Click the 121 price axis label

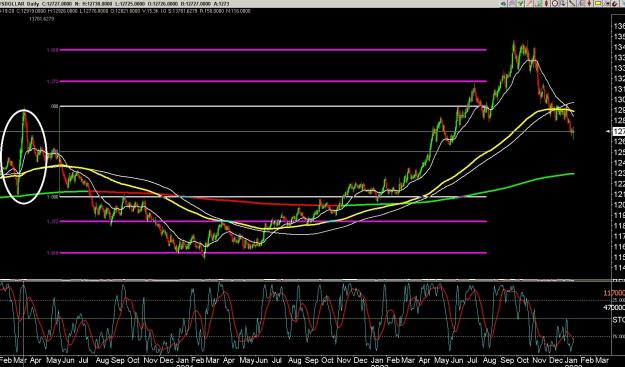[619, 194]
